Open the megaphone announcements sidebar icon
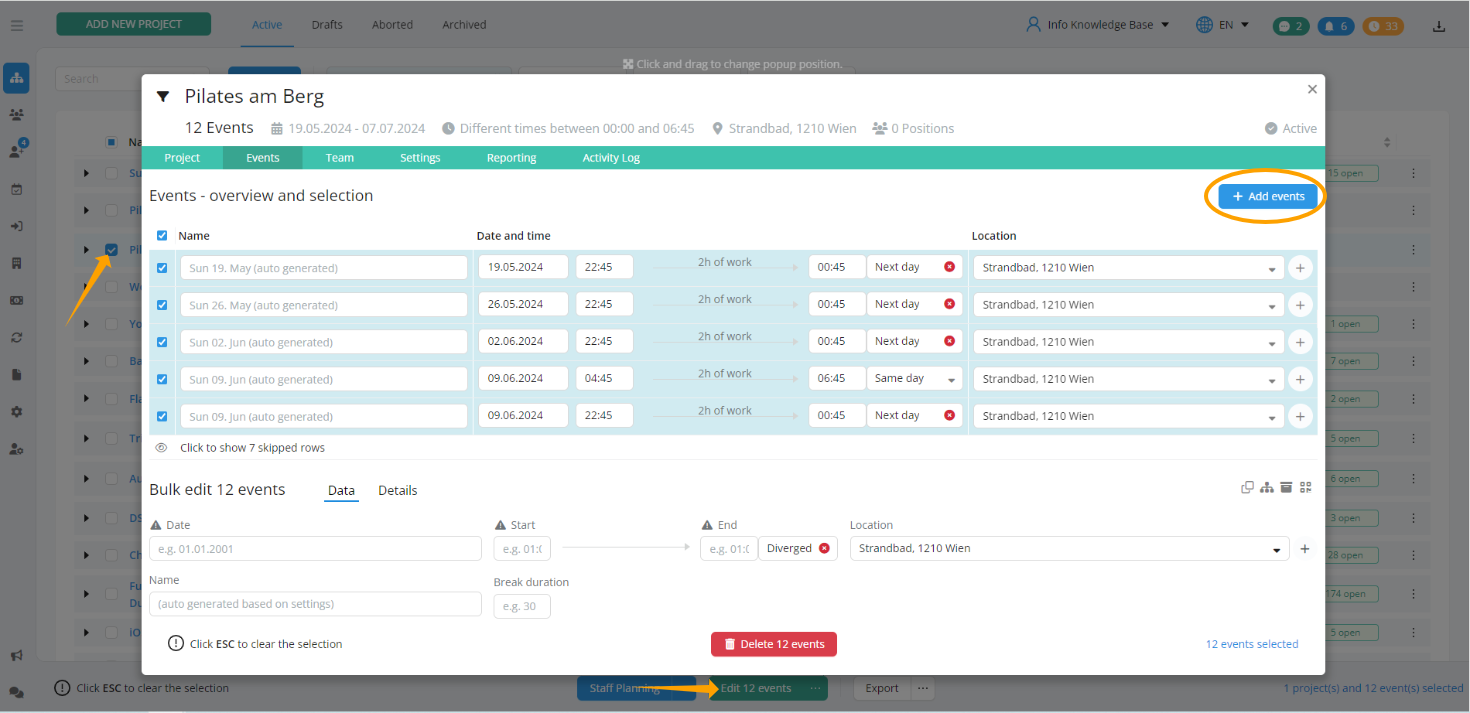This screenshot has height=713, width=1470. (16, 656)
